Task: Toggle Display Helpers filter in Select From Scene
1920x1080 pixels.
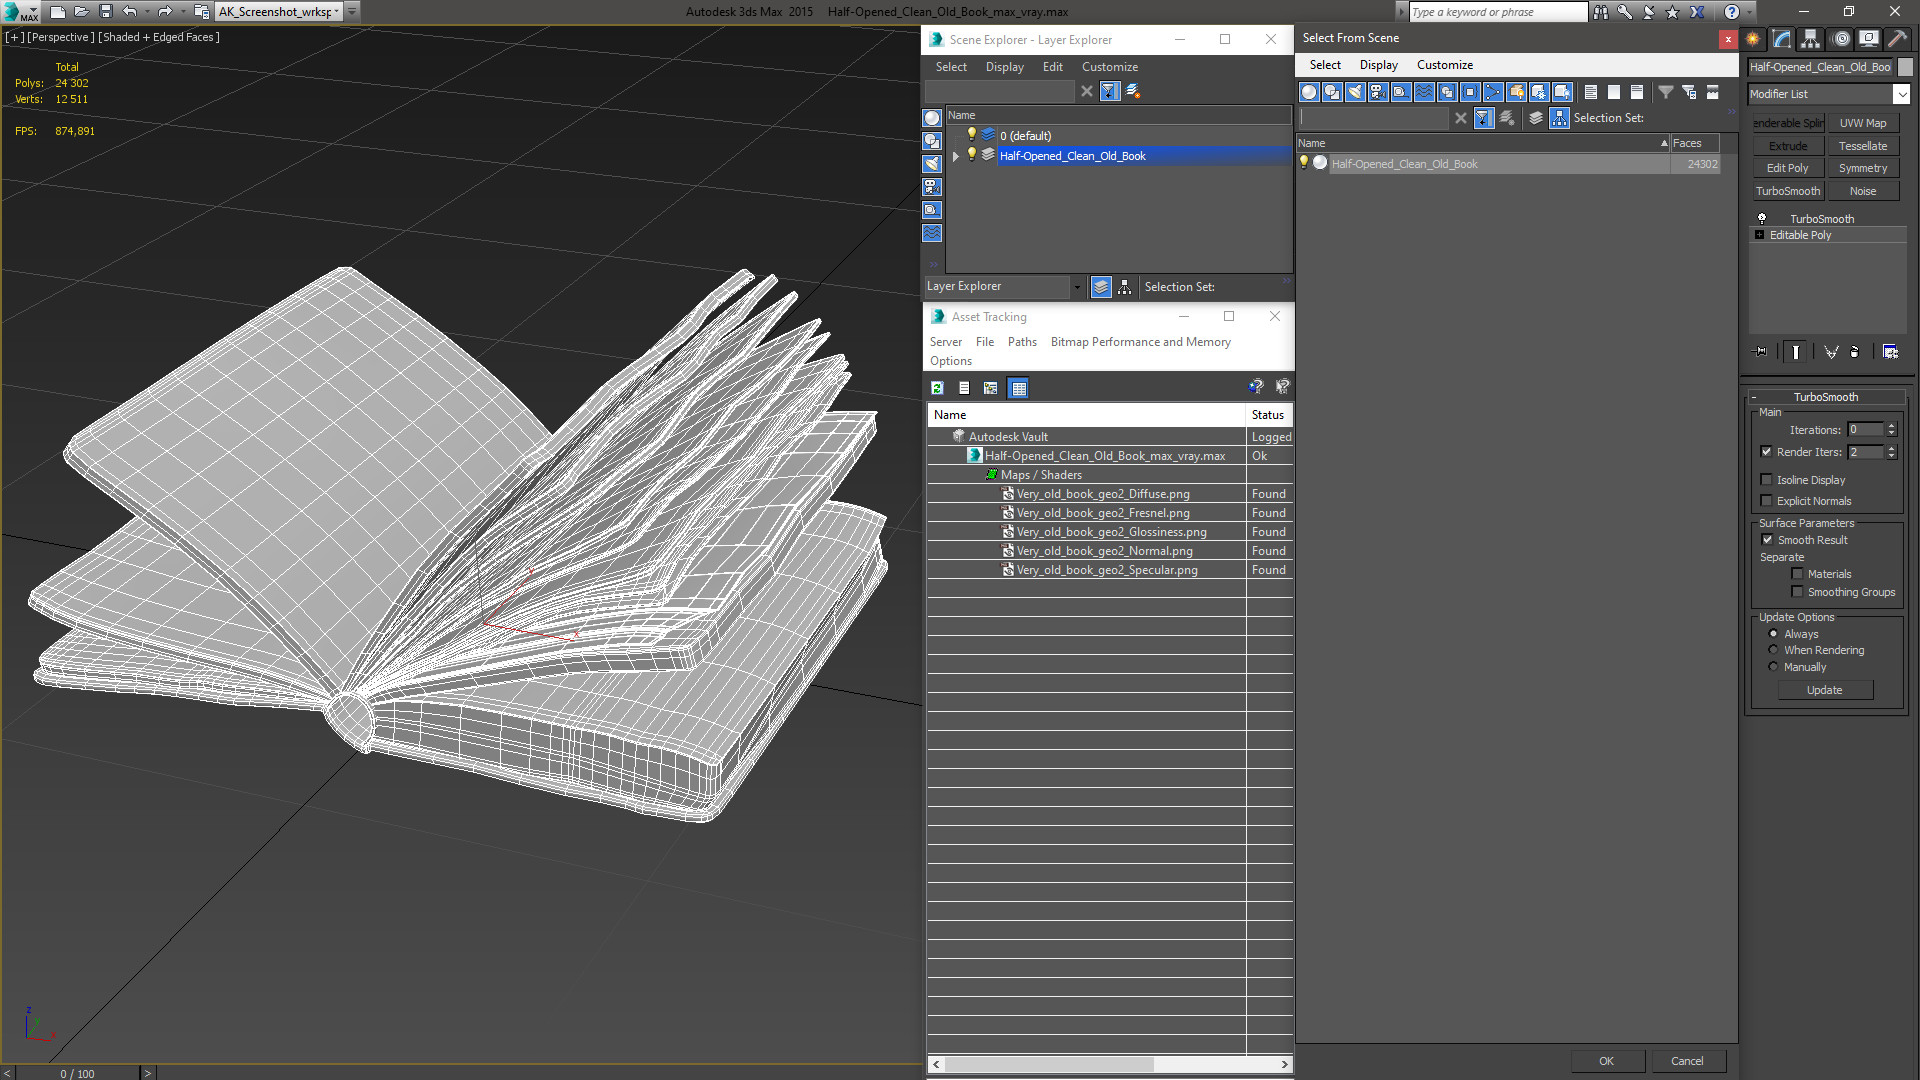Action: (1401, 92)
